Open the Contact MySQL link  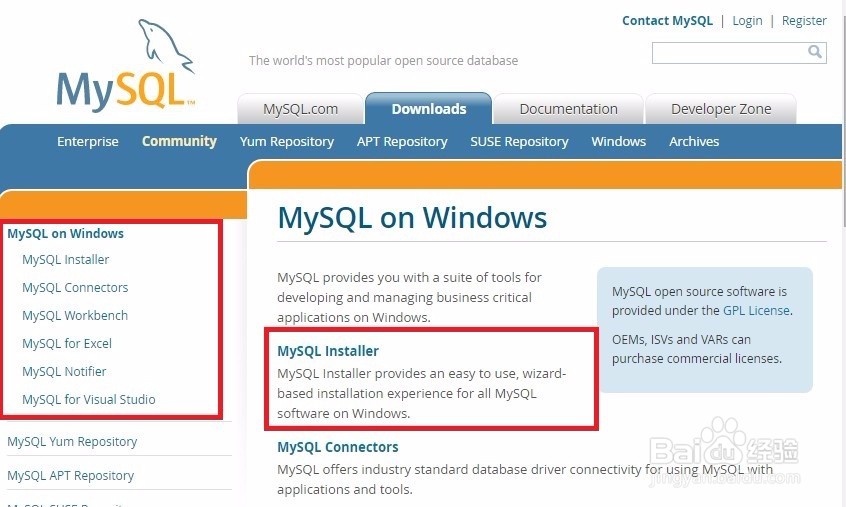667,20
